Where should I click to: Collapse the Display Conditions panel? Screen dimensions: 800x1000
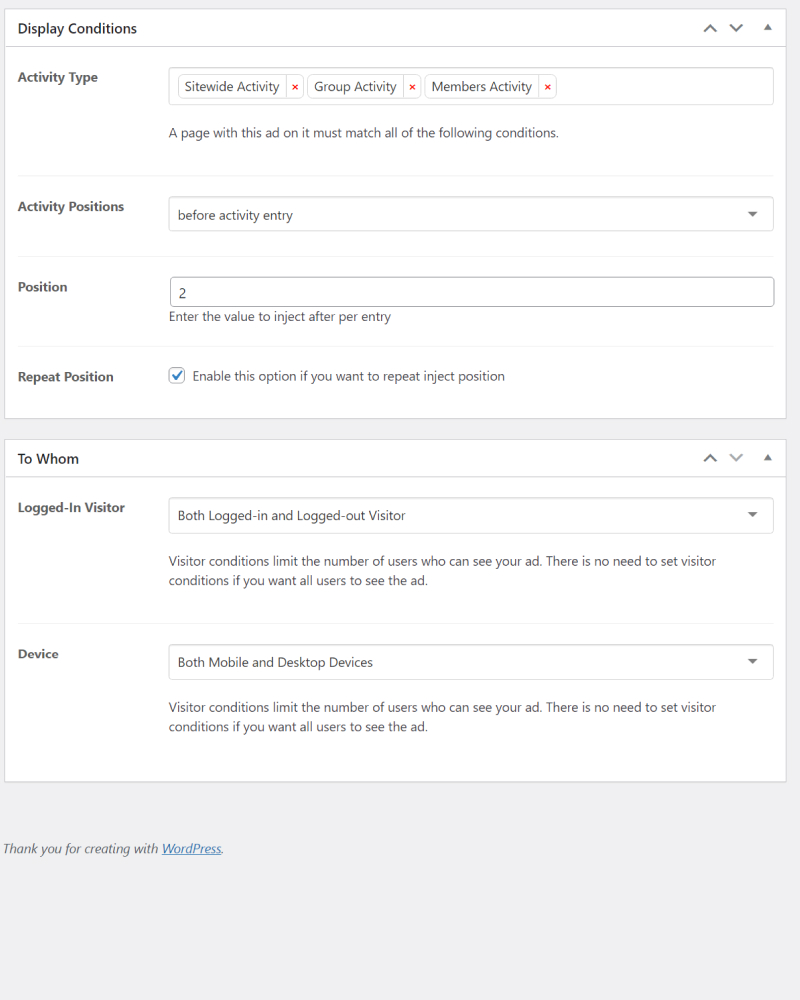tap(767, 27)
